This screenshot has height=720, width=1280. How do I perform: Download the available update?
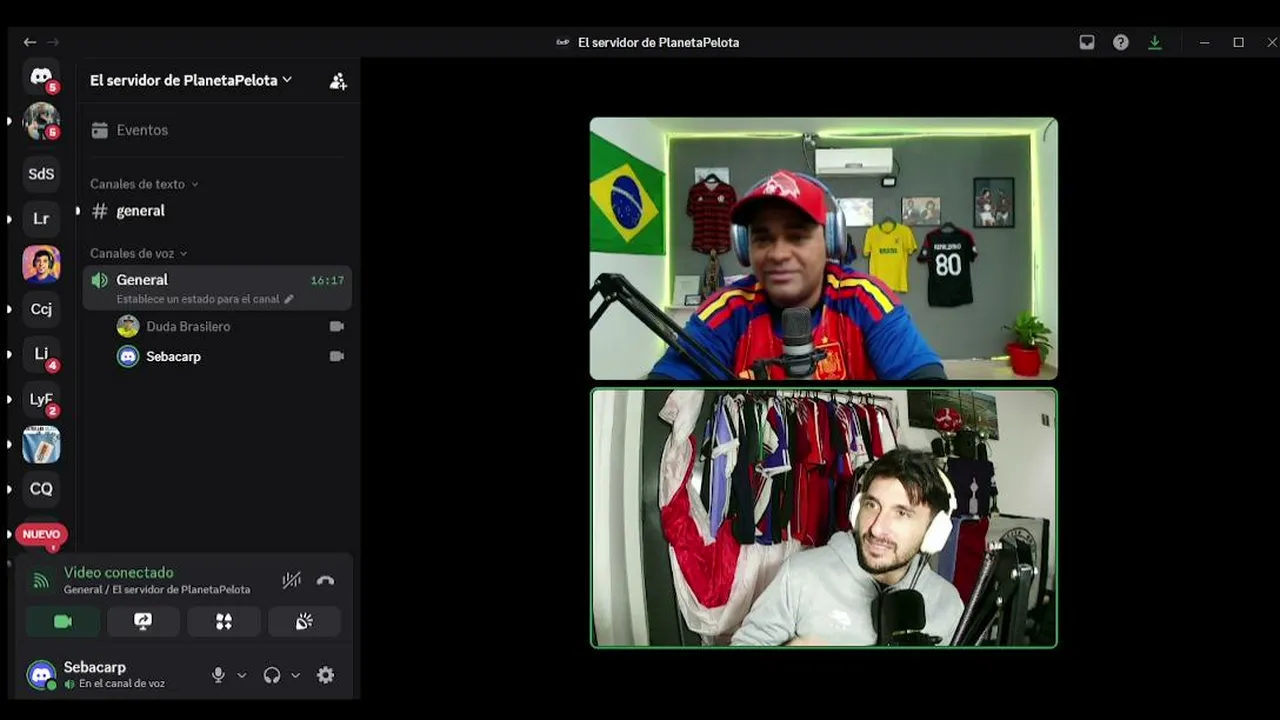(x=1155, y=42)
